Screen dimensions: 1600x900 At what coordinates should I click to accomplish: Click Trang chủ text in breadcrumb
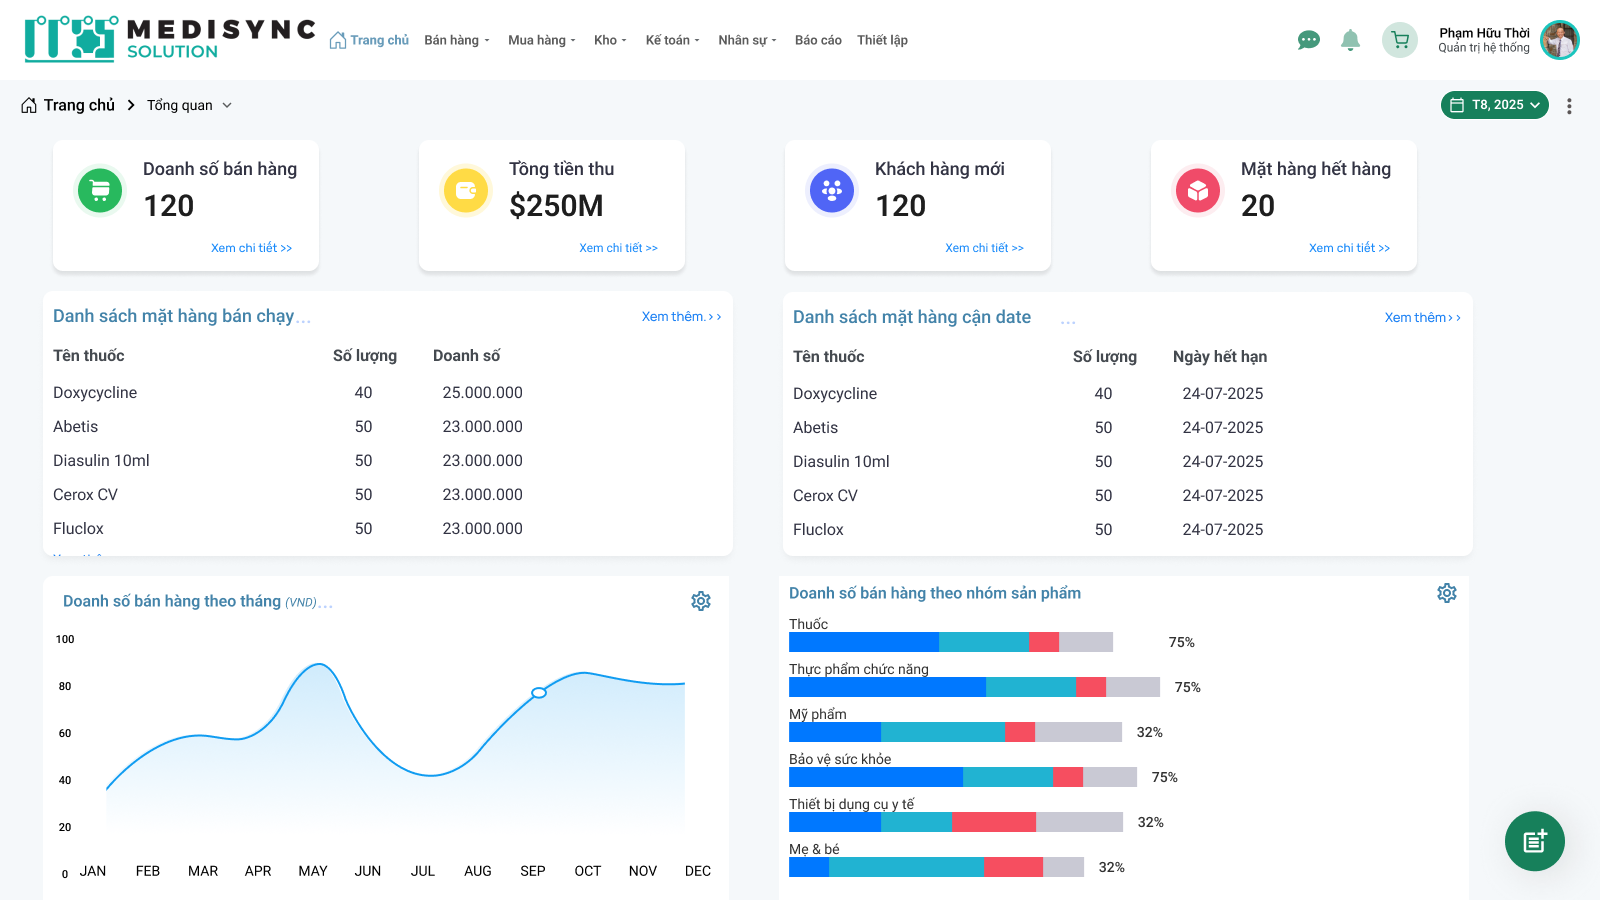[79, 105]
